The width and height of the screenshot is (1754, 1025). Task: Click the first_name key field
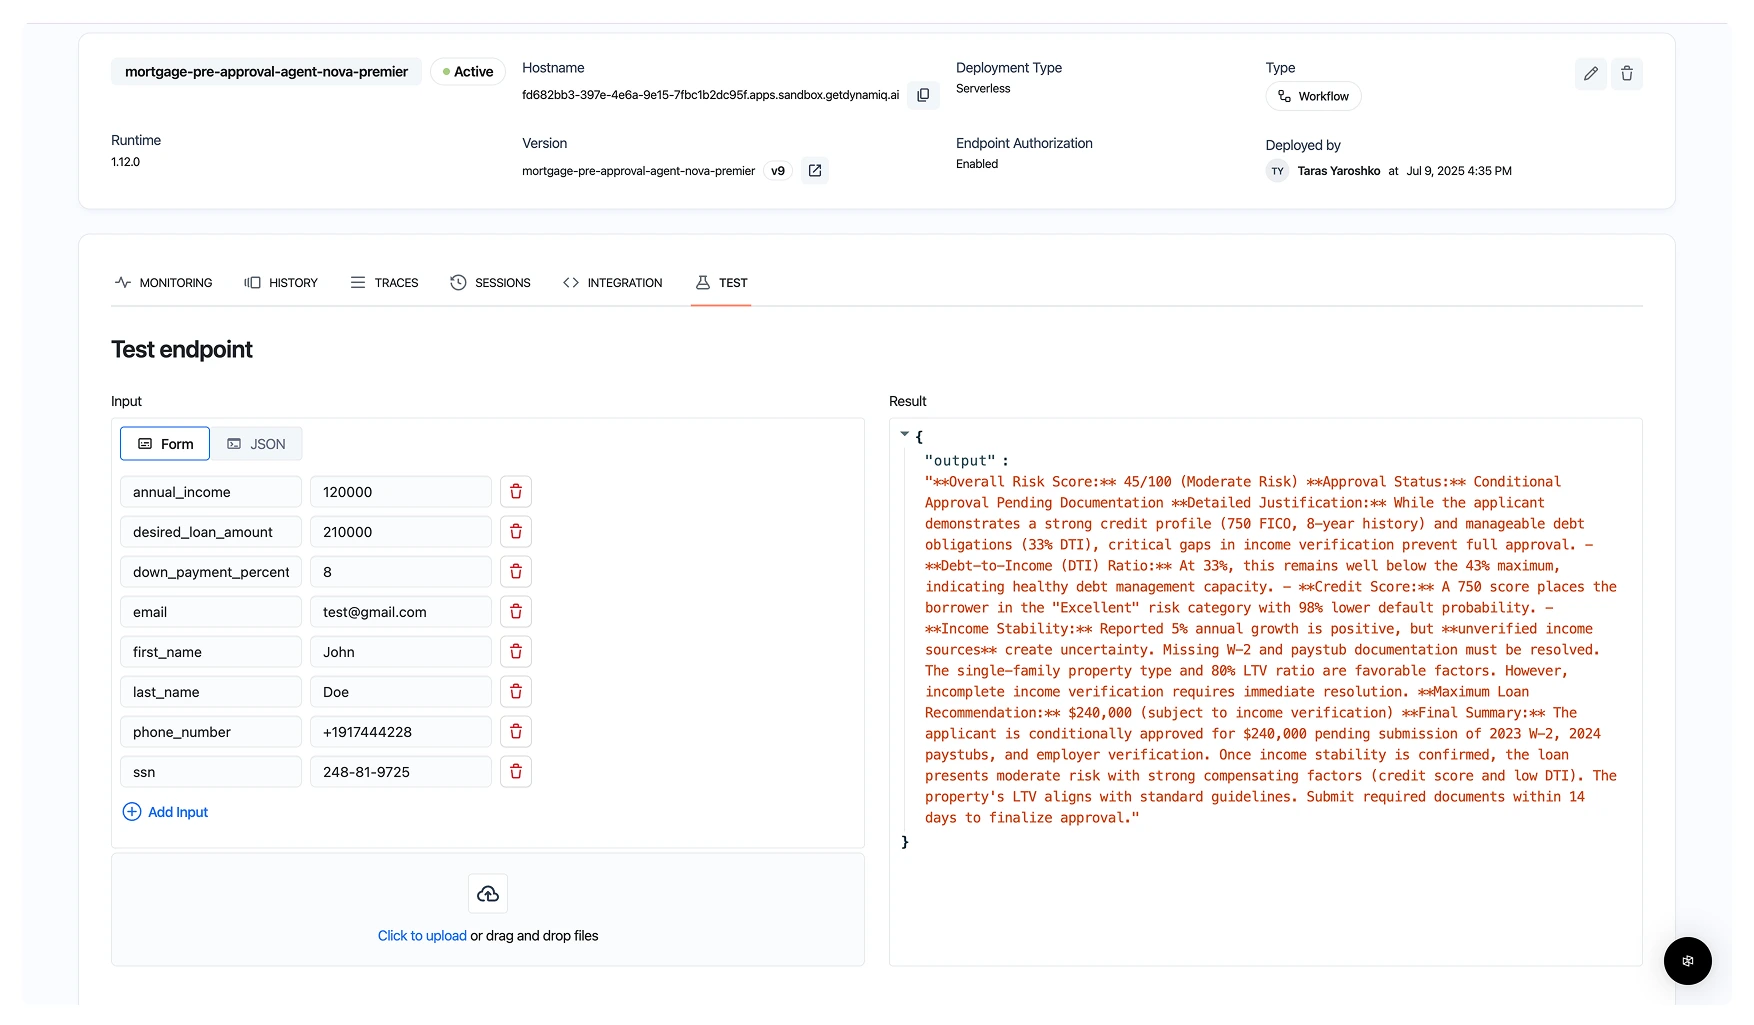click(x=211, y=652)
